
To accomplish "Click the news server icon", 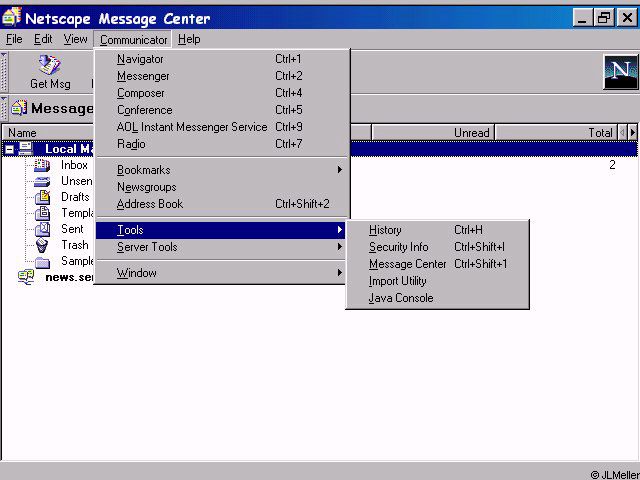I will click(26, 277).
